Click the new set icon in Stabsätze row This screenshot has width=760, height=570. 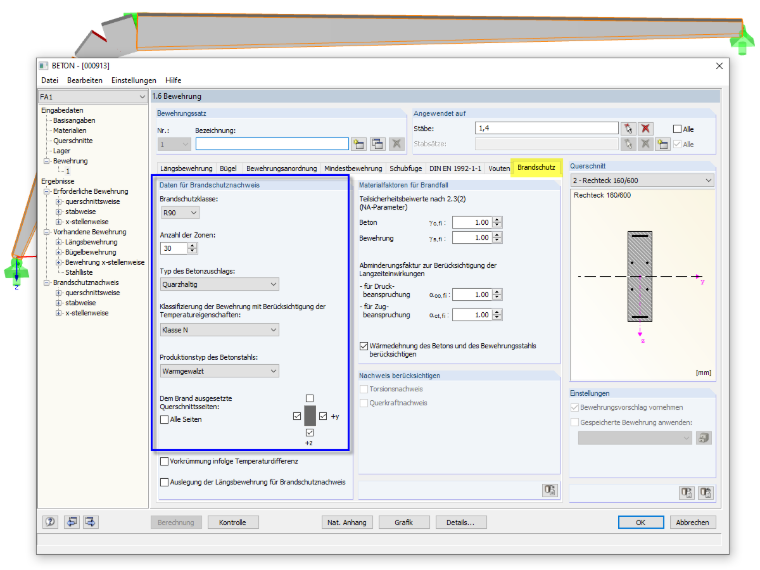tap(663, 144)
